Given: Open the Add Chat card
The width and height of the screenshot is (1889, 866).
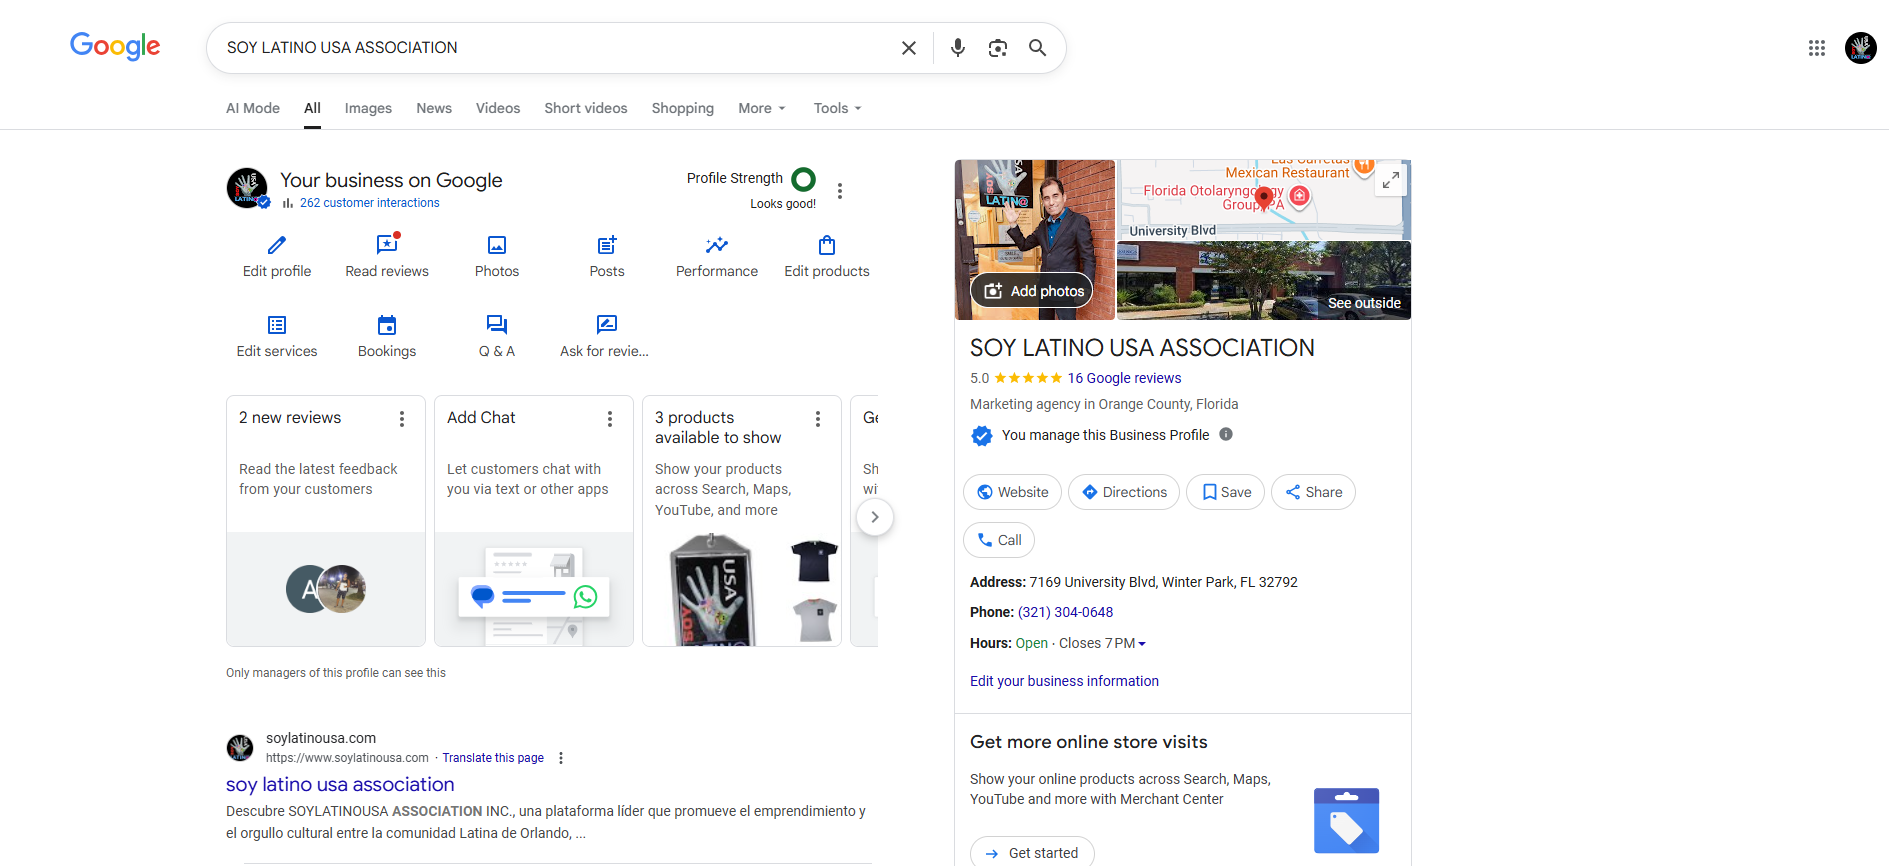Looking at the screenshot, I should click(x=534, y=521).
